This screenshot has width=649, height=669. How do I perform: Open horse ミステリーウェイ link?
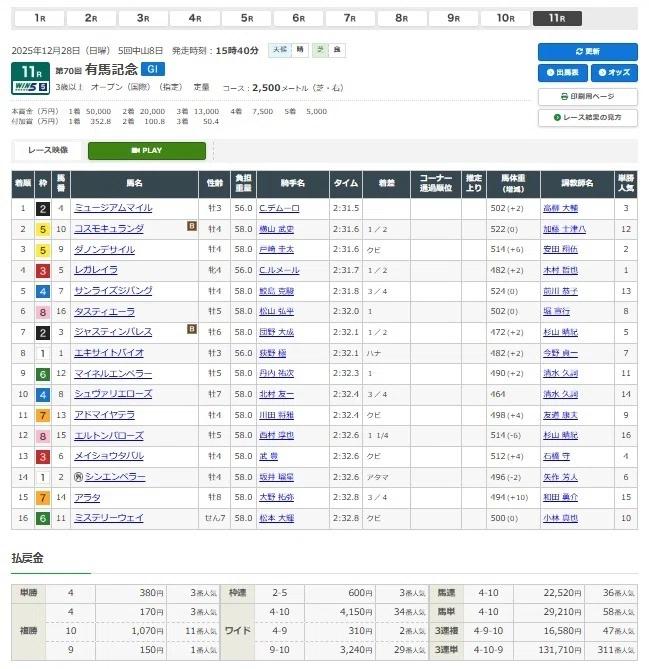click(x=109, y=518)
